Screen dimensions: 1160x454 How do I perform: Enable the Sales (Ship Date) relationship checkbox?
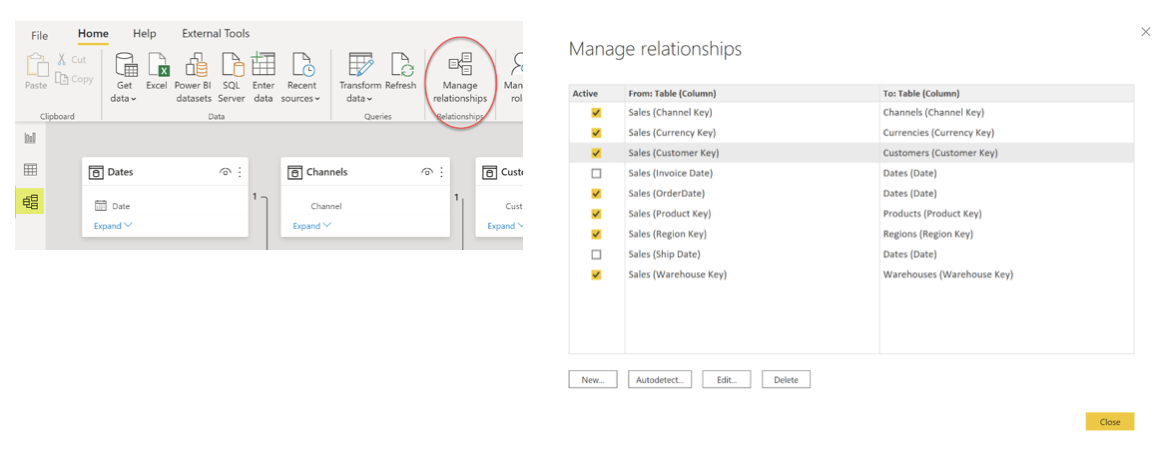pyautogui.click(x=597, y=254)
